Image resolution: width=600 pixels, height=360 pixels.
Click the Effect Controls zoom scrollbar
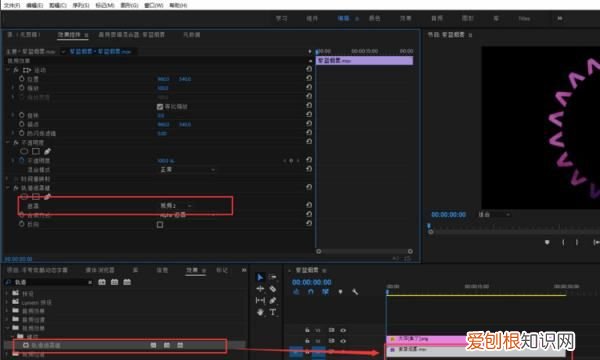(x=364, y=251)
